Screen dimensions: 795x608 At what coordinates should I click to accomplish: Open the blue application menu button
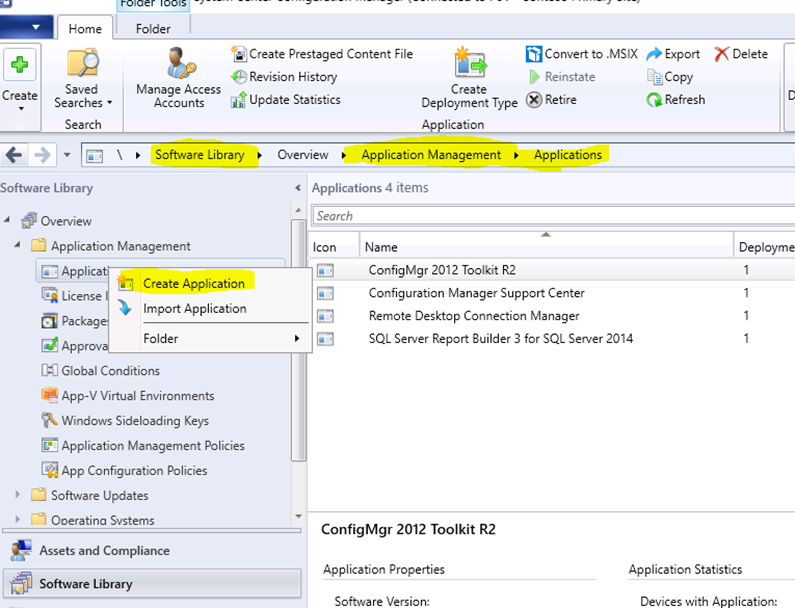26,27
